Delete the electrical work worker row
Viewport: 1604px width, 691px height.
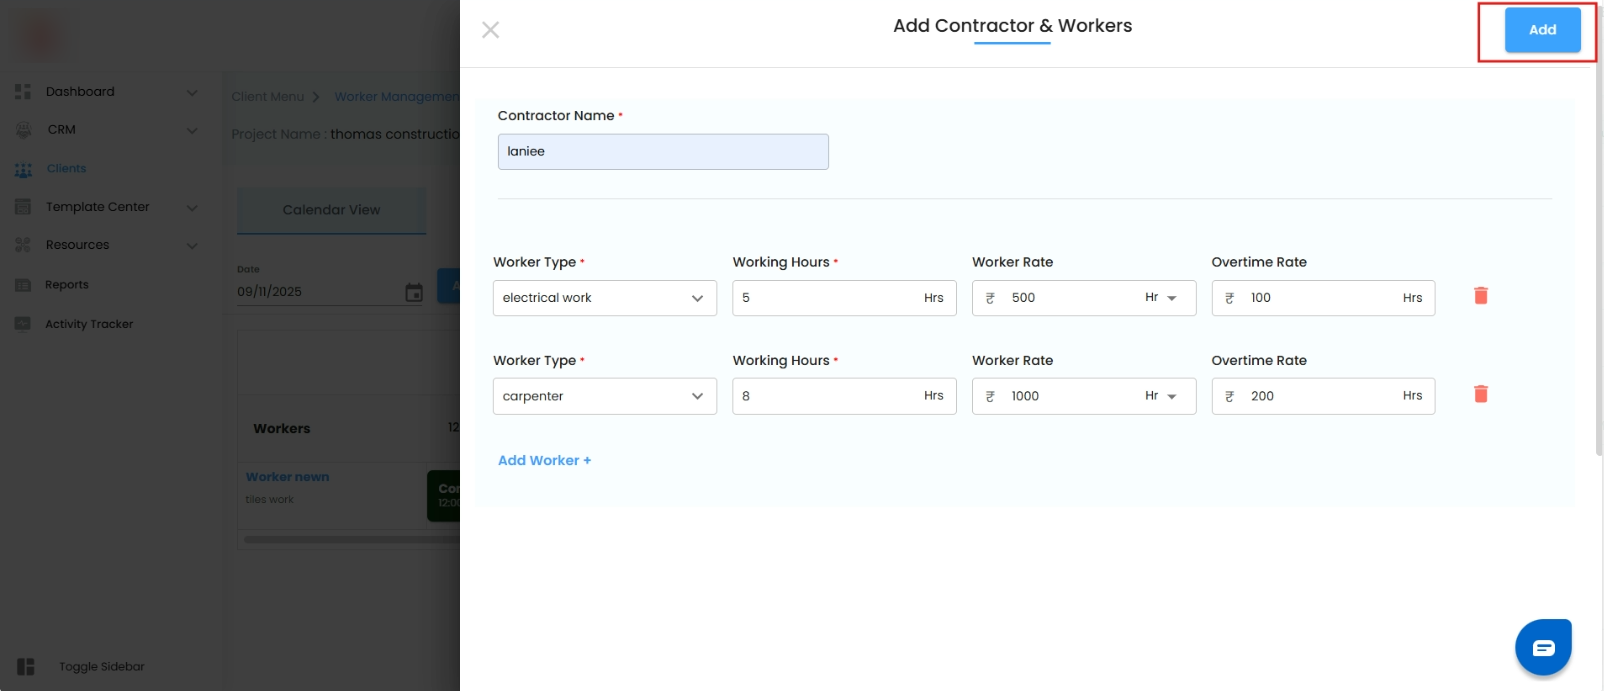coord(1481,296)
